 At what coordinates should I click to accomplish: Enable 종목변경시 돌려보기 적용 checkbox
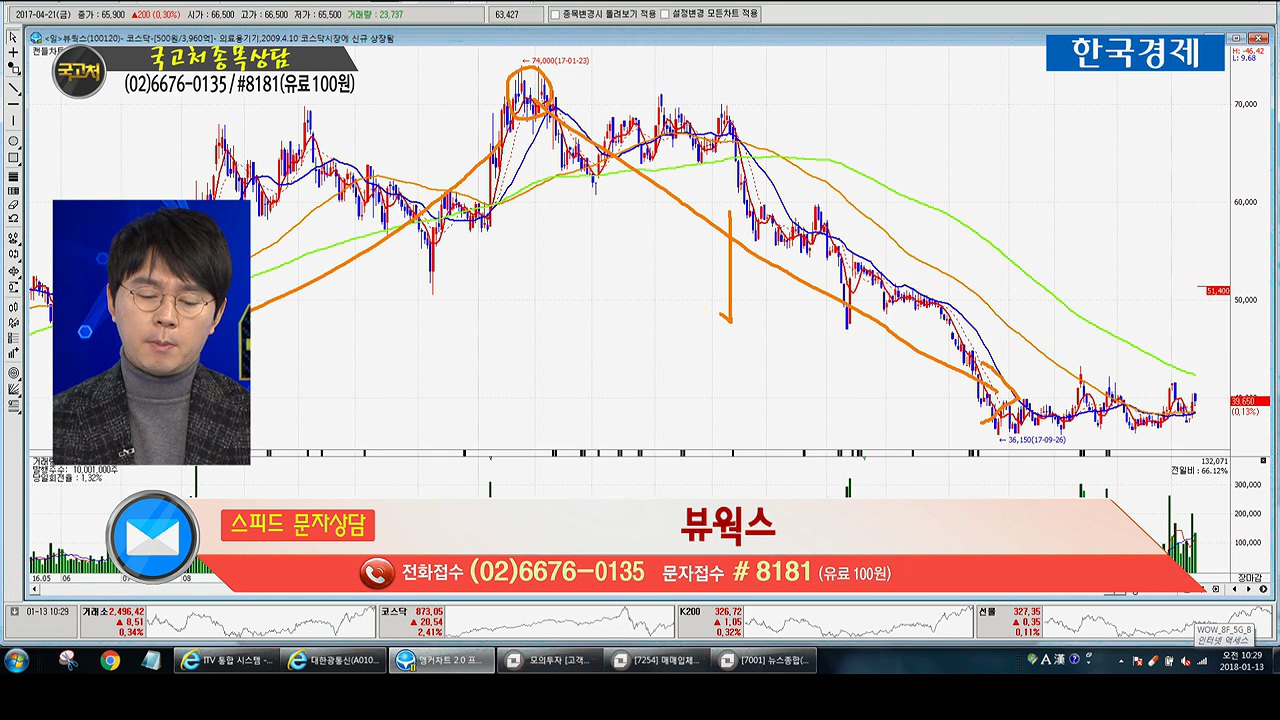pos(556,15)
